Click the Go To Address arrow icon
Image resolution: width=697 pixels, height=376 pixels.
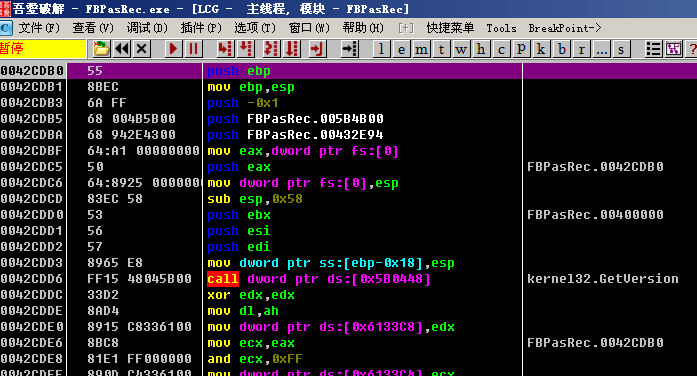349,48
